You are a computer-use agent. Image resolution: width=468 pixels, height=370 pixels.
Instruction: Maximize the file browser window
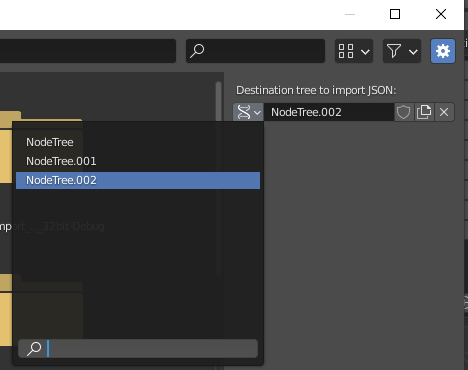point(395,14)
